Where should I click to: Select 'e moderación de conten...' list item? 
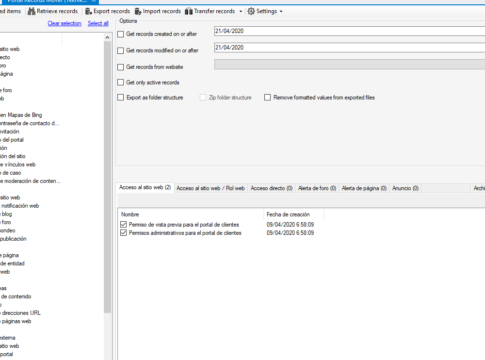pos(30,181)
